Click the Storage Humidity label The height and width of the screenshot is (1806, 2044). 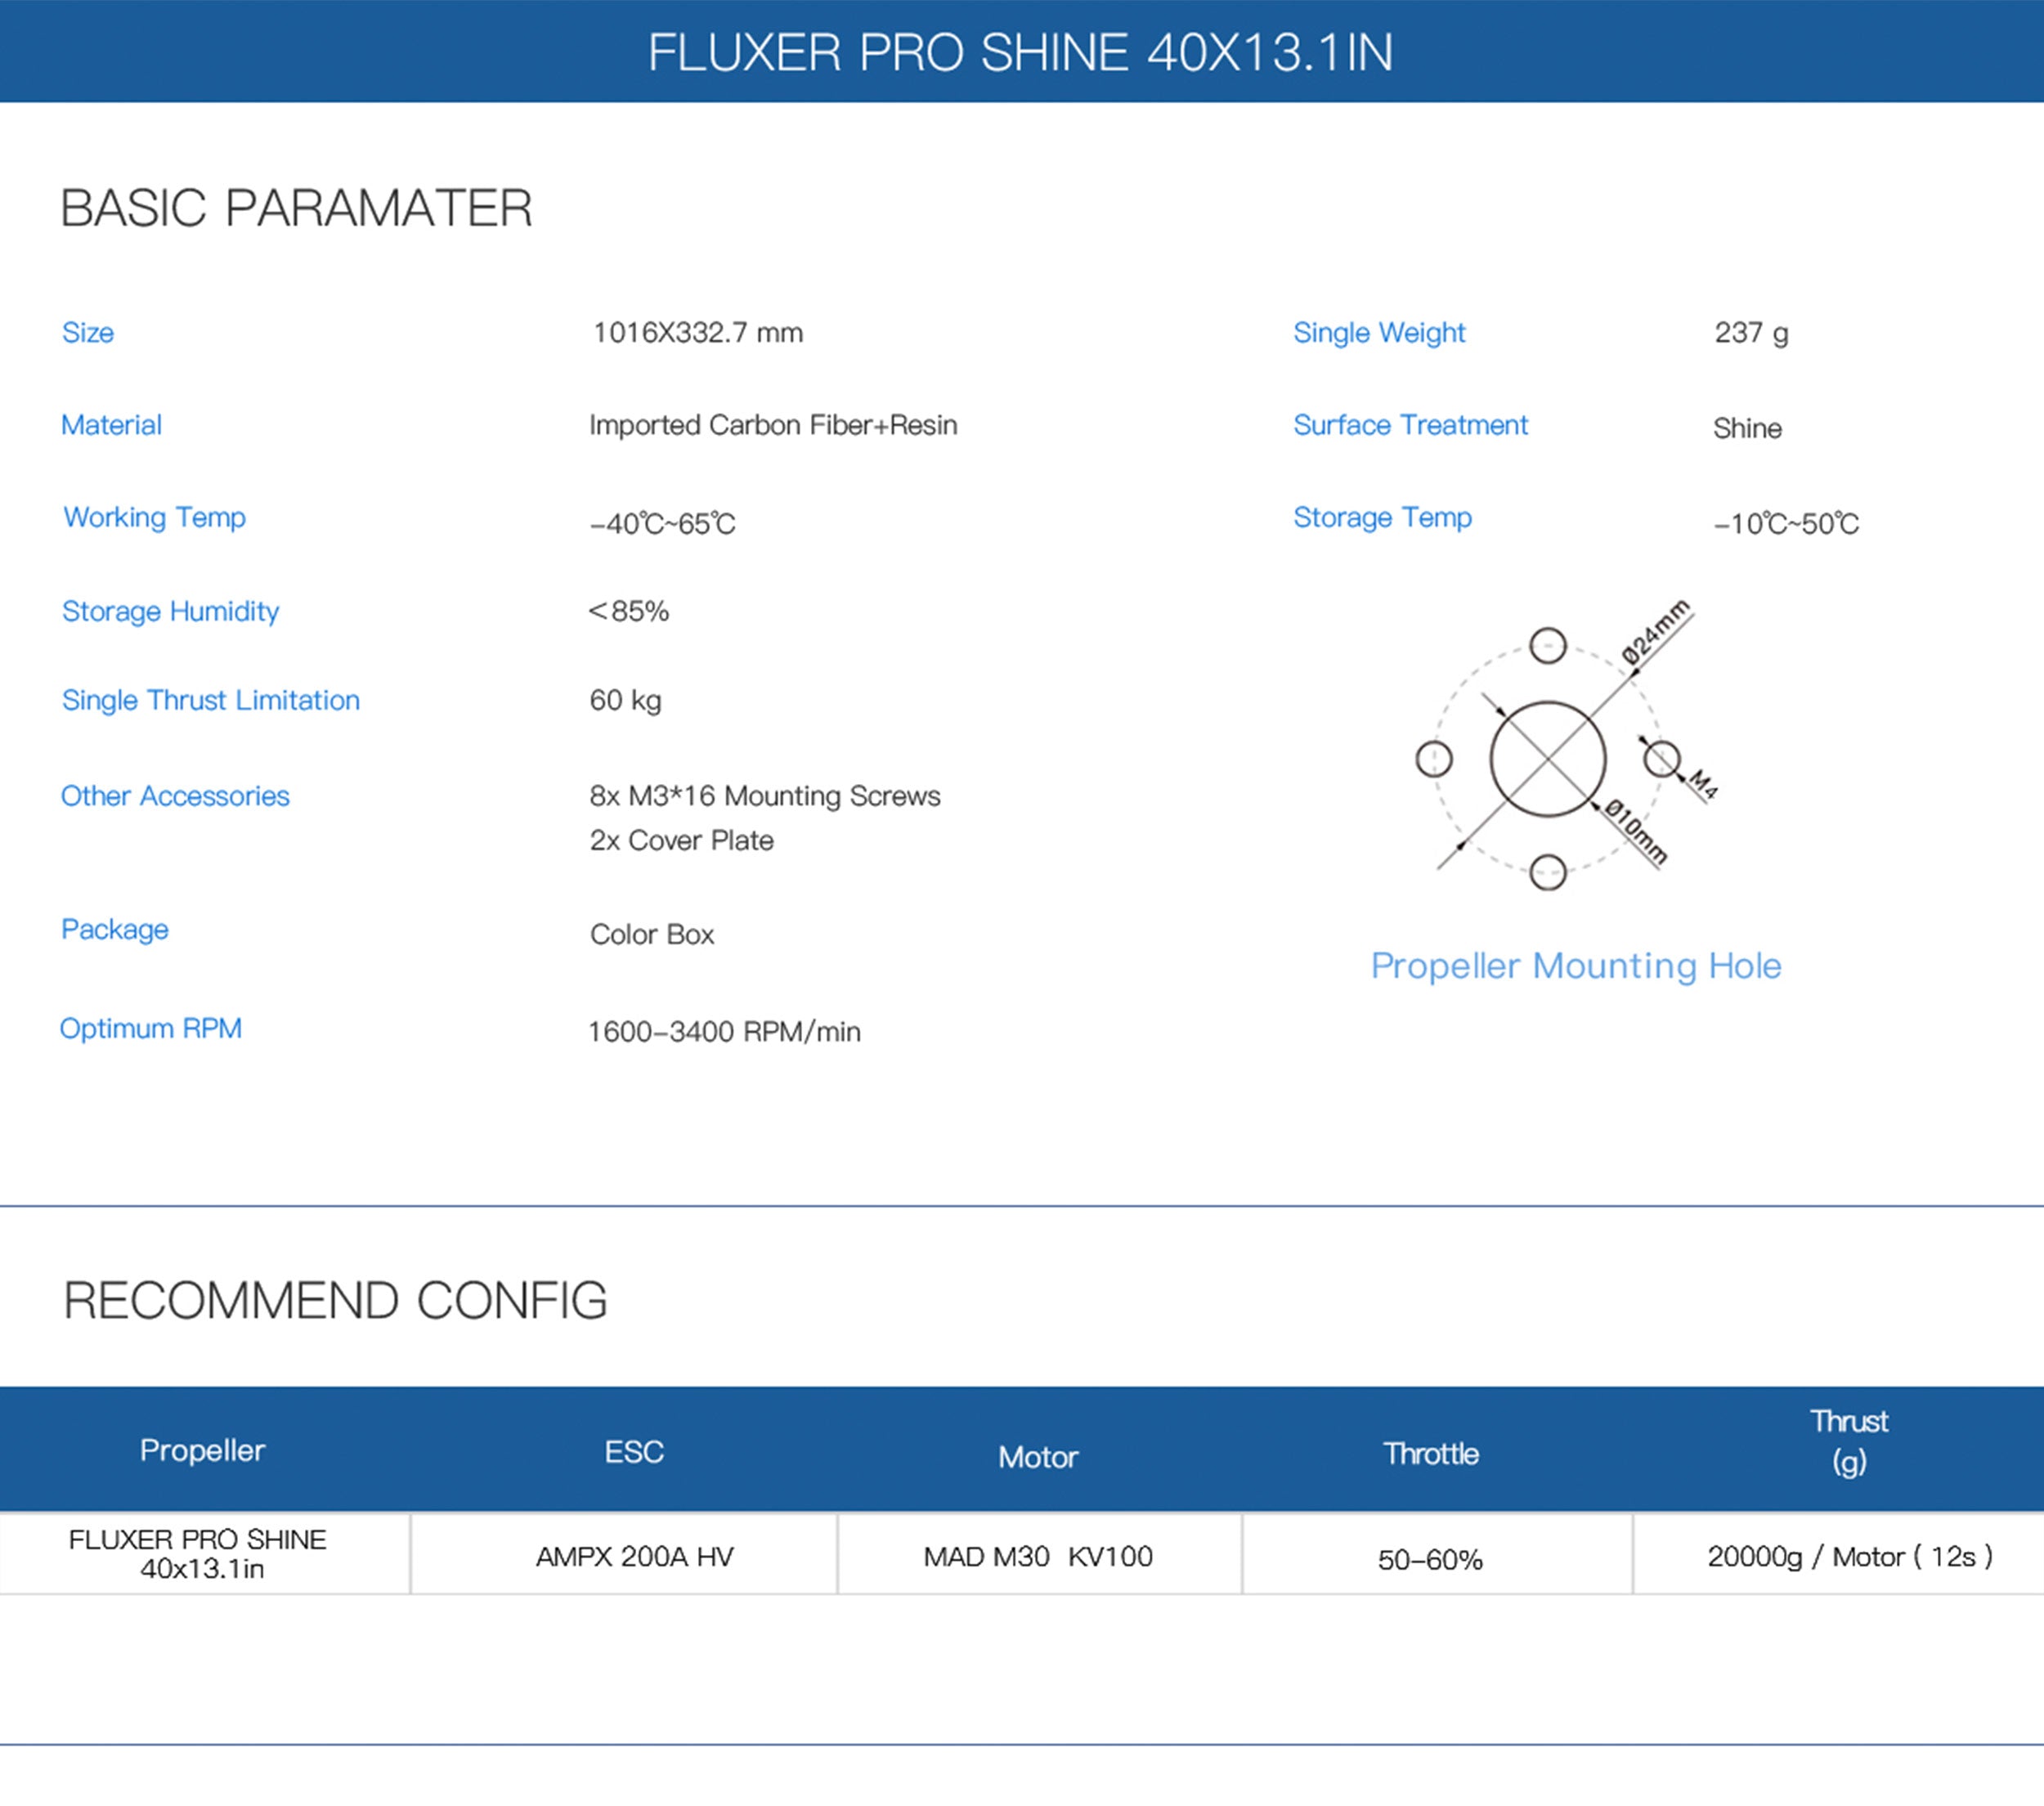pos(170,611)
